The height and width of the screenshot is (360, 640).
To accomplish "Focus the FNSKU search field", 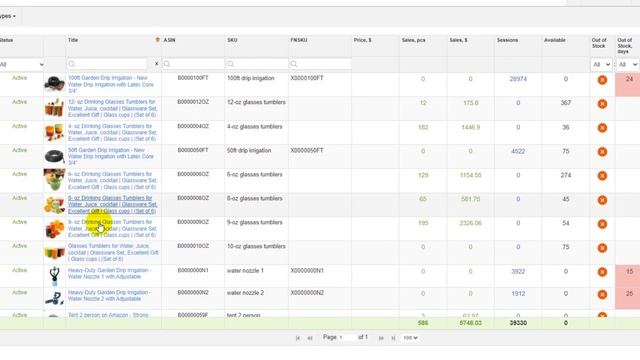I will pos(320,64).
